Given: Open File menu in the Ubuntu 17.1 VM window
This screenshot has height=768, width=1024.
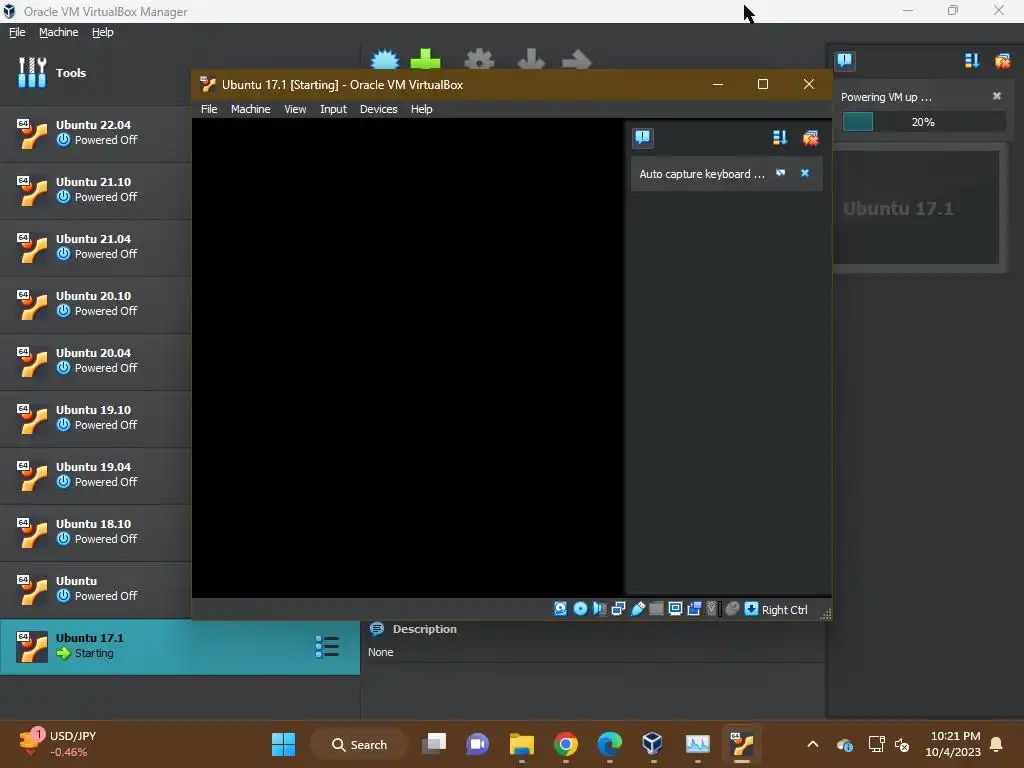Looking at the screenshot, I should (x=209, y=109).
